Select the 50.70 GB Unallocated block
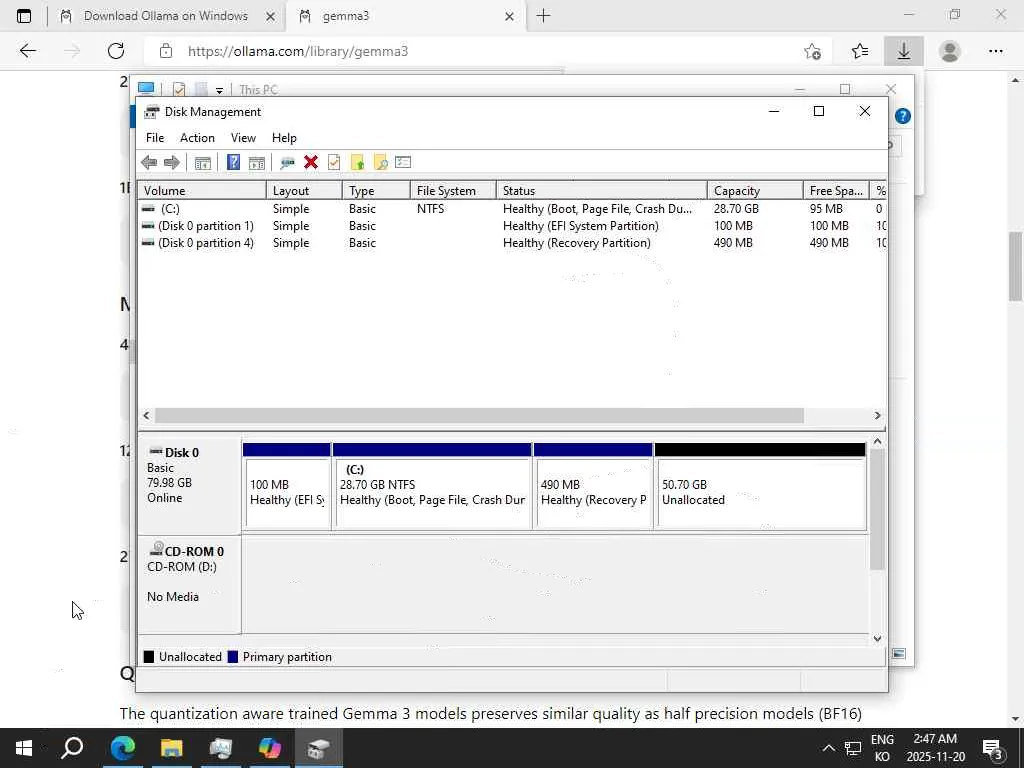The height and width of the screenshot is (768, 1024). point(760,487)
